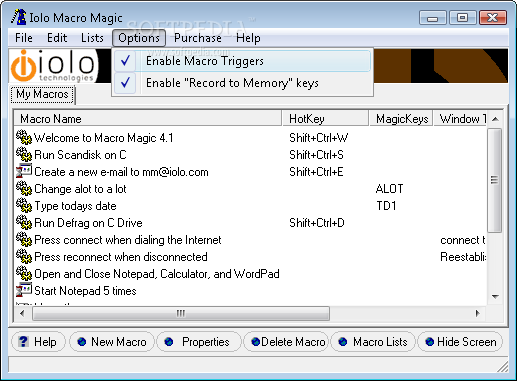
Task: Select the Welcome to Macro Magic 4.1 row
Action: point(251,137)
